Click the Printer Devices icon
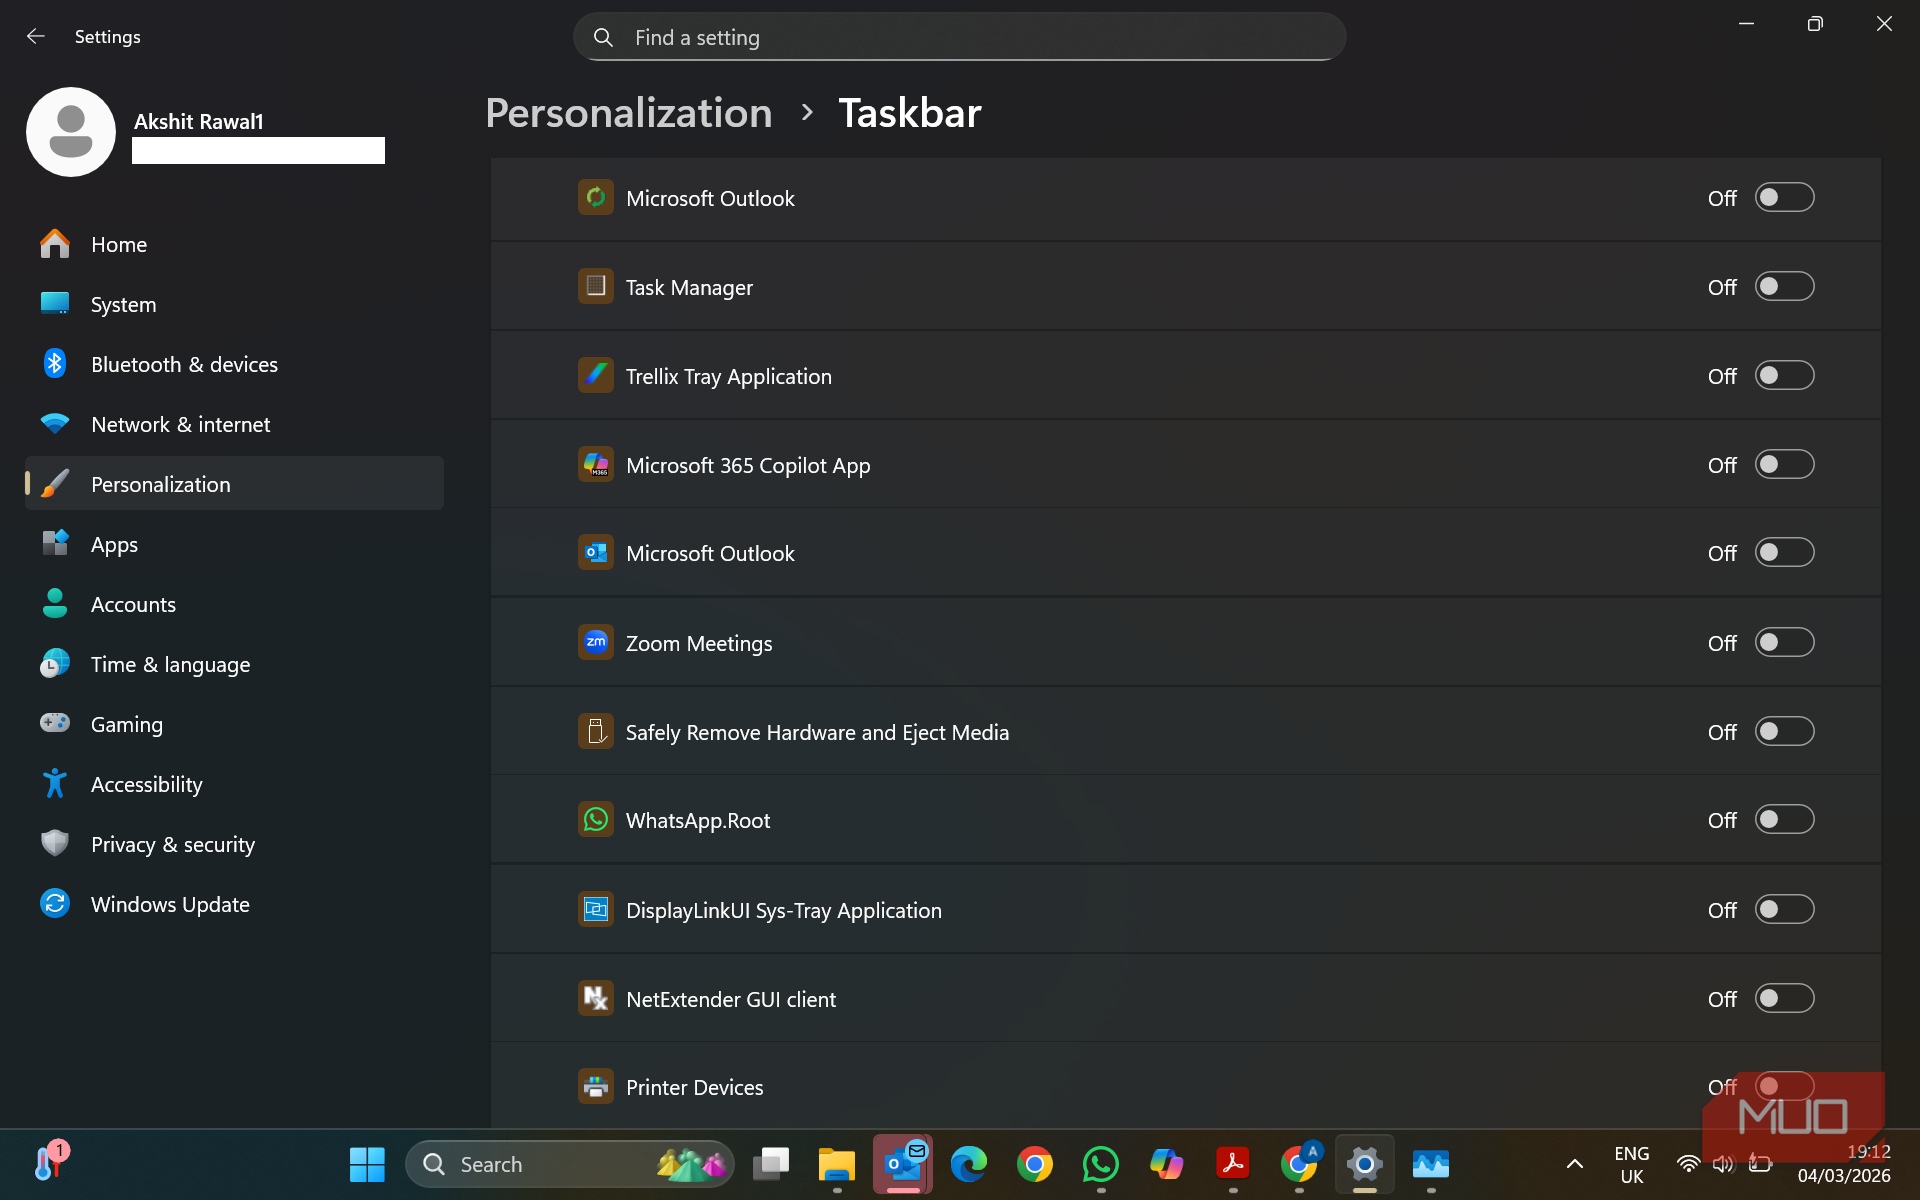1920x1200 pixels. click(596, 1086)
